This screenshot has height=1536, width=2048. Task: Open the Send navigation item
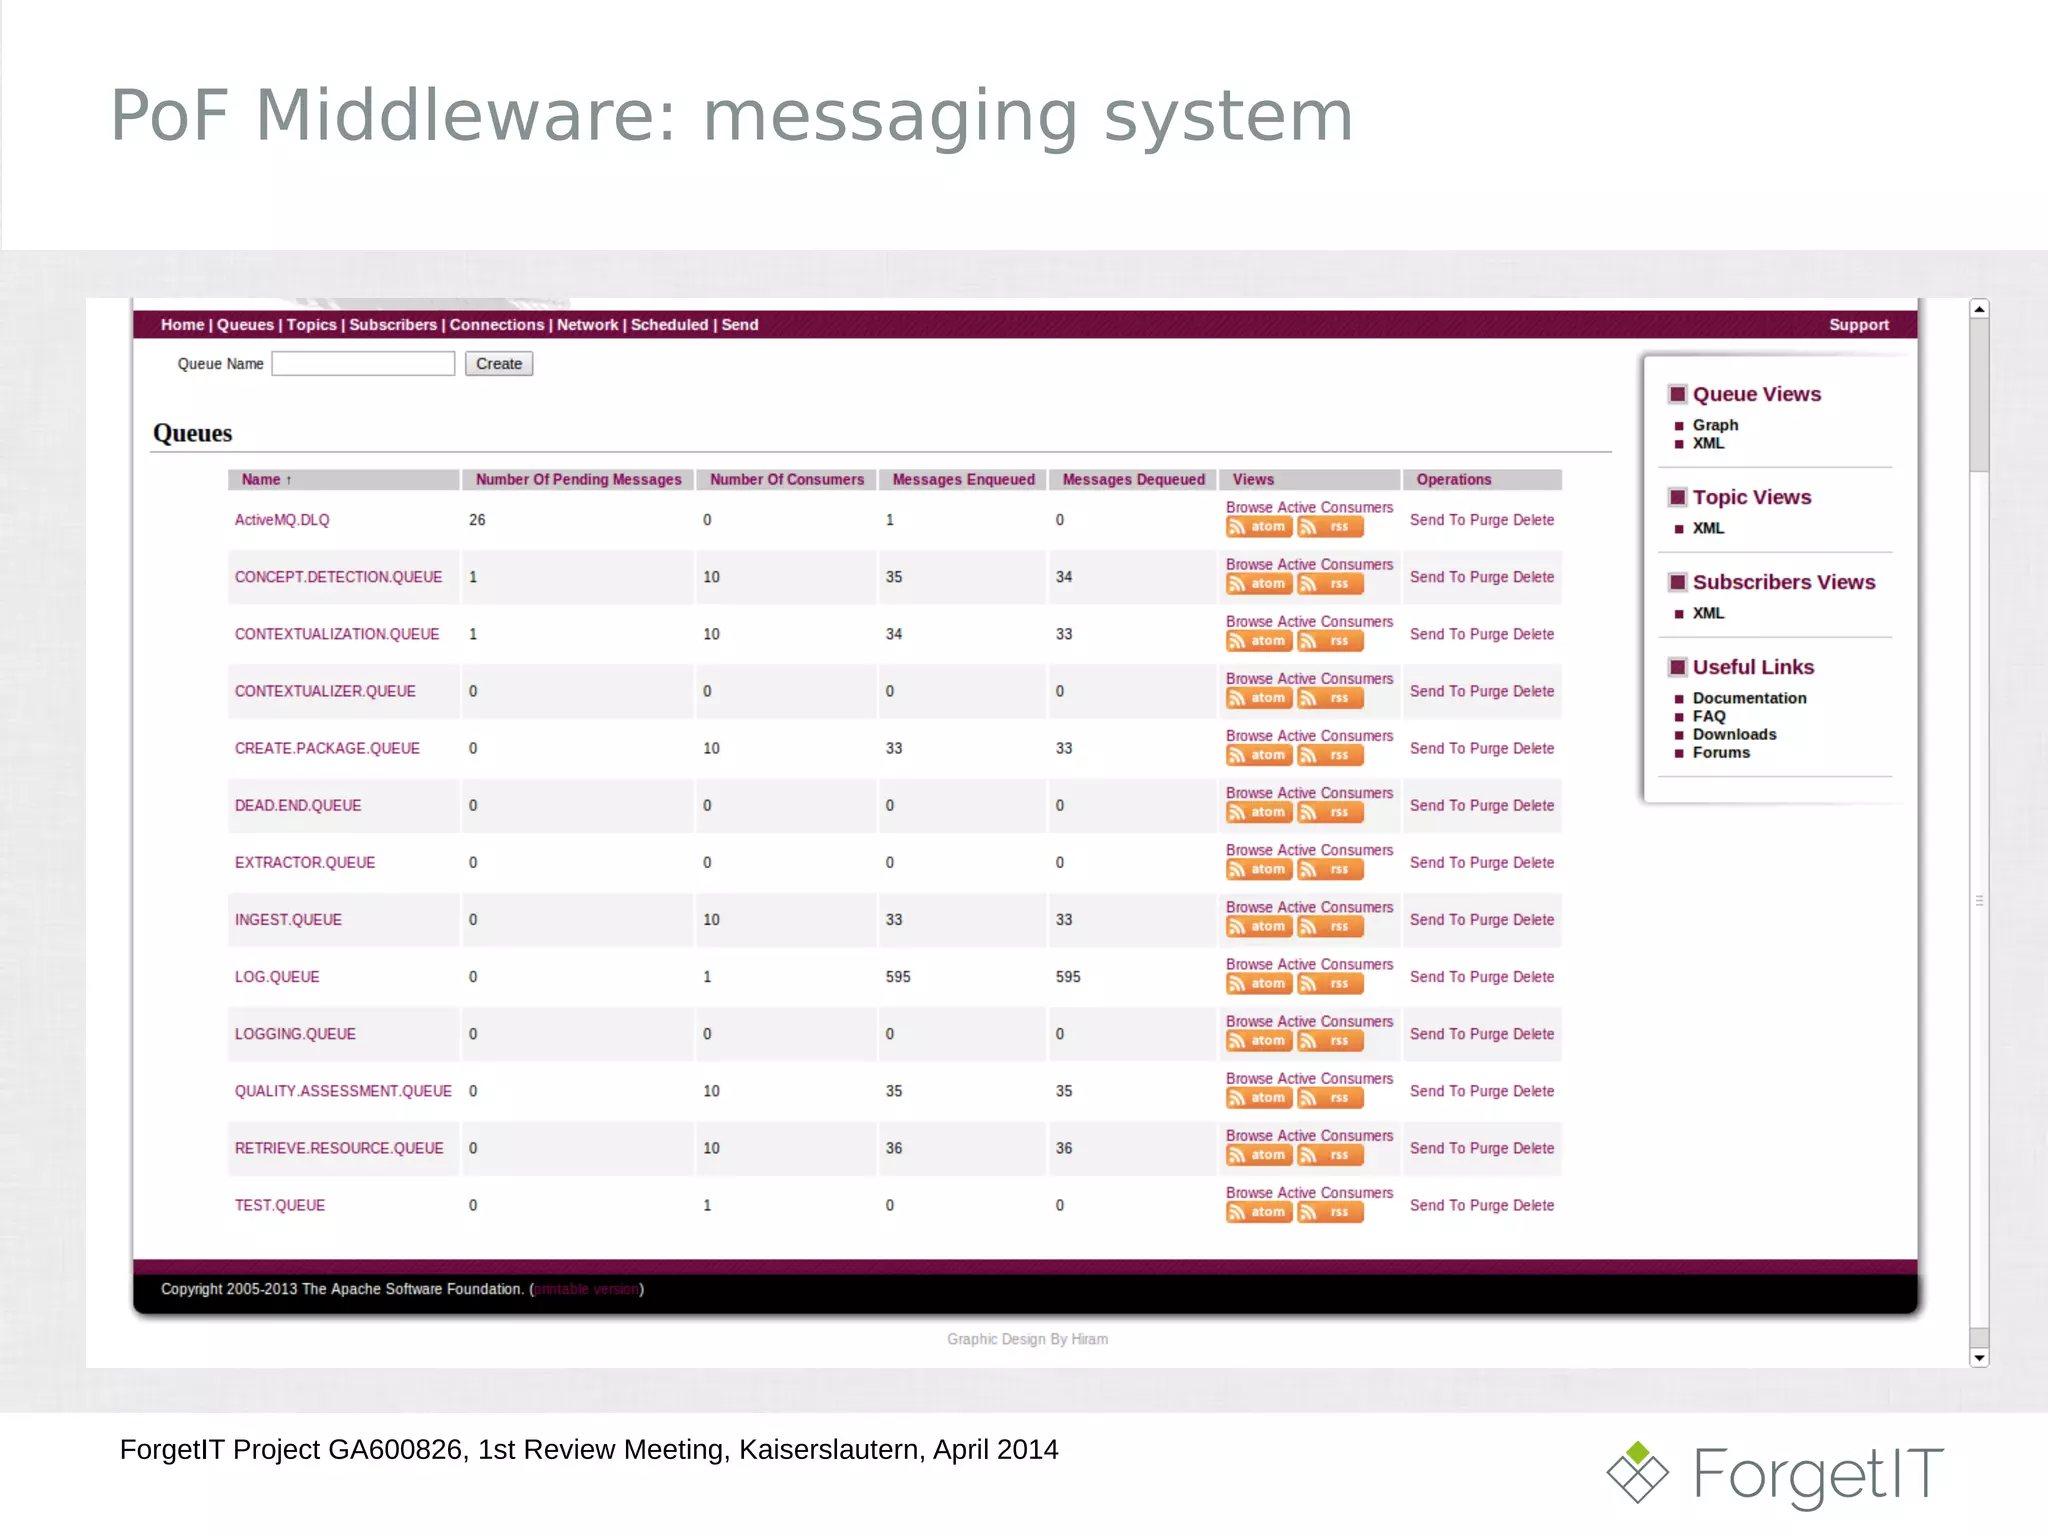740,324
